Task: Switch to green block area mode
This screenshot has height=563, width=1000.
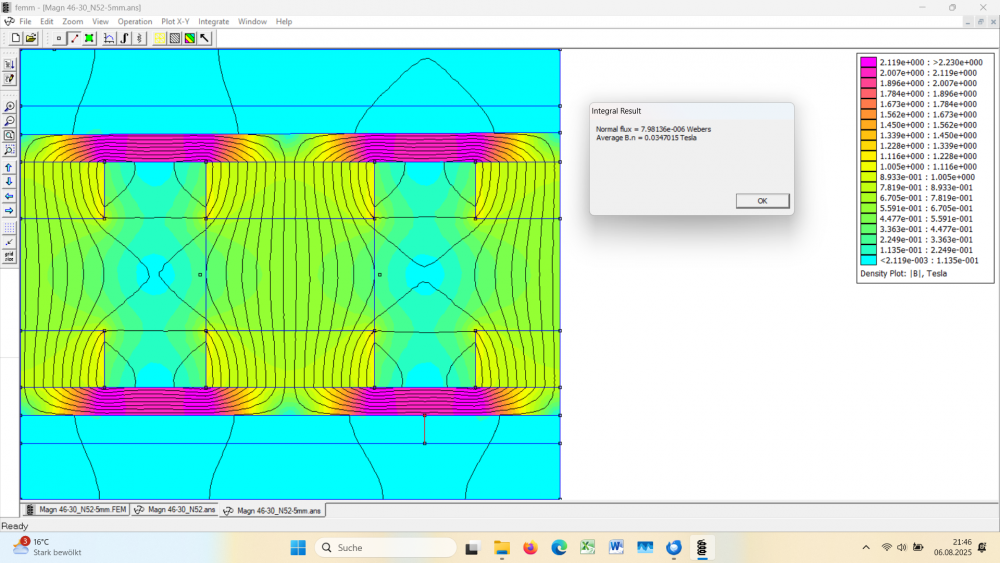Action: coord(89,38)
